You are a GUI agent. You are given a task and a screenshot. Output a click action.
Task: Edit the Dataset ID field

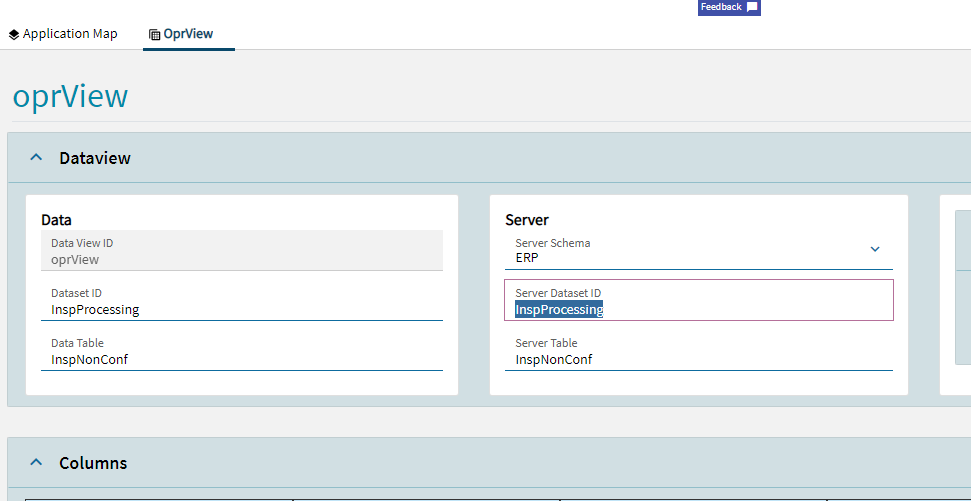[242, 301]
